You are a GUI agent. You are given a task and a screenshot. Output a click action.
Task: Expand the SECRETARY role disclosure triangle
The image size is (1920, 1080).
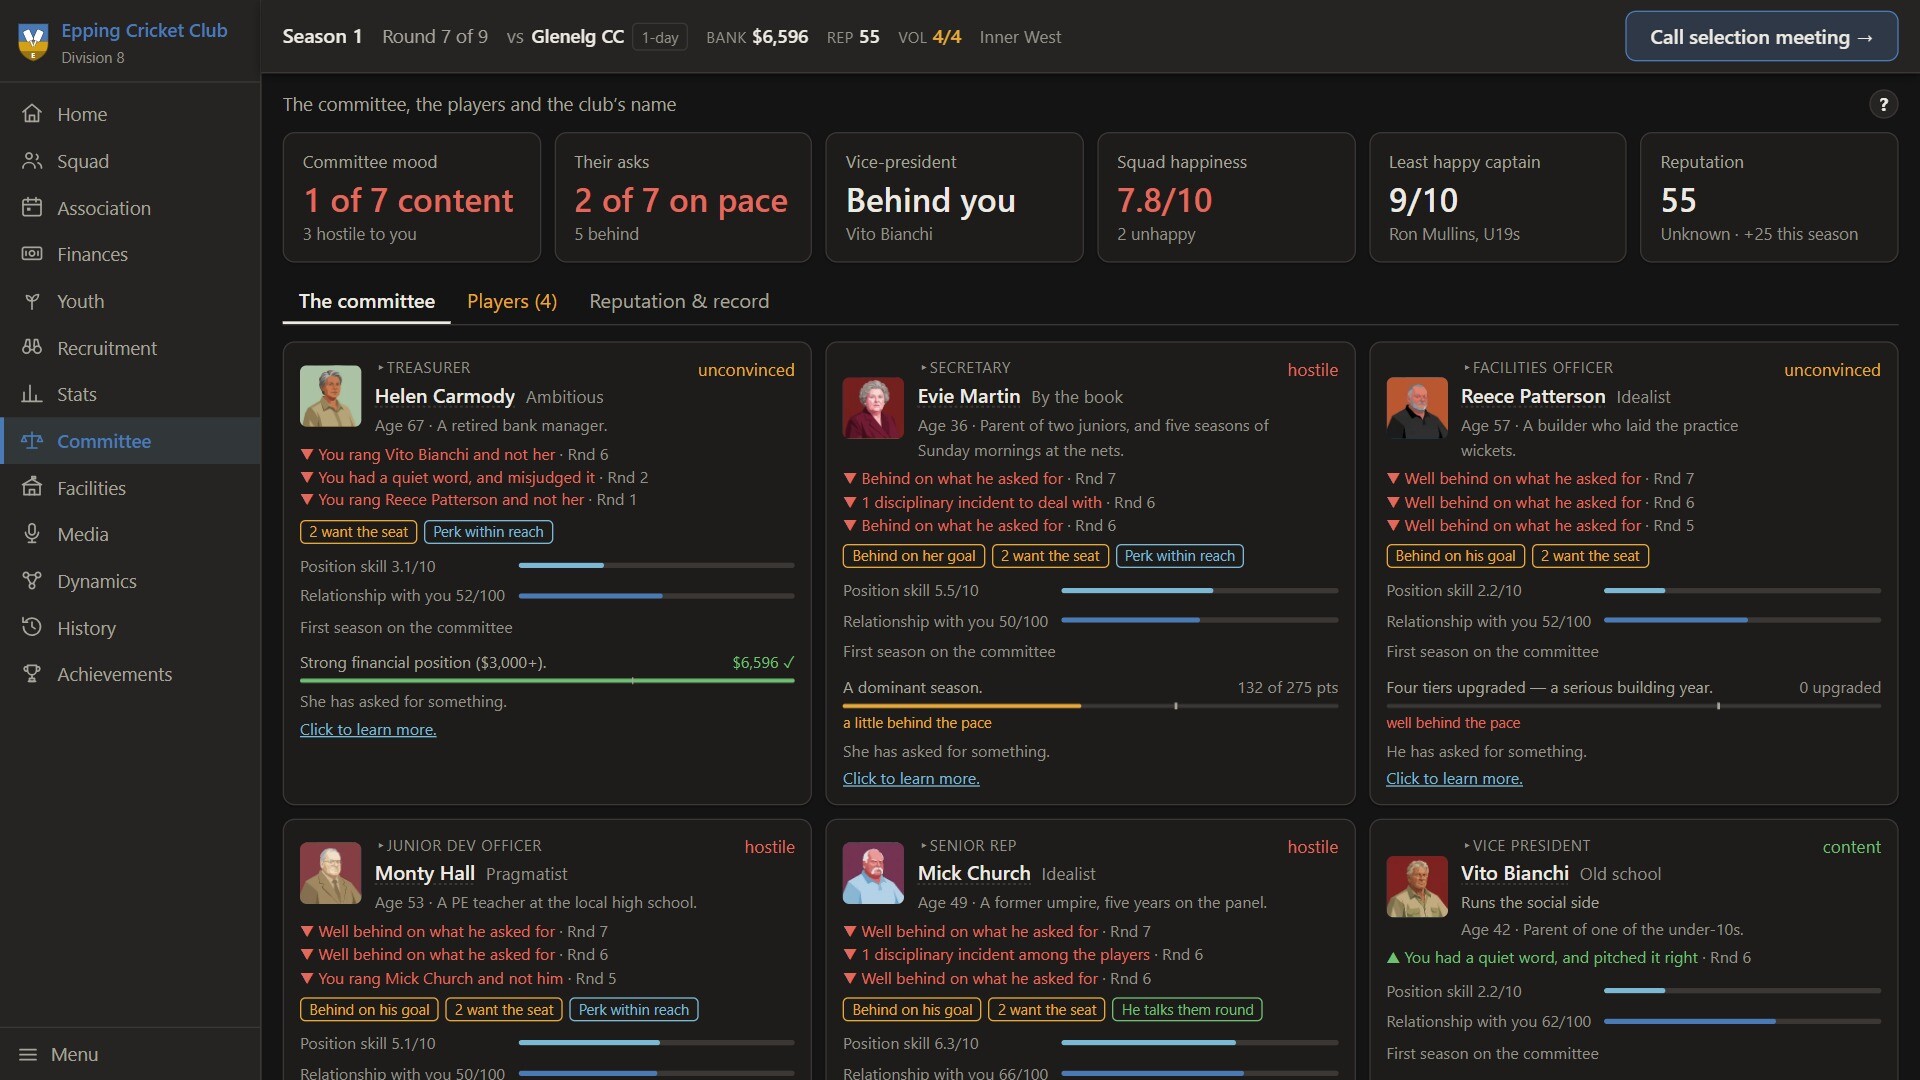(x=923, y=368)
